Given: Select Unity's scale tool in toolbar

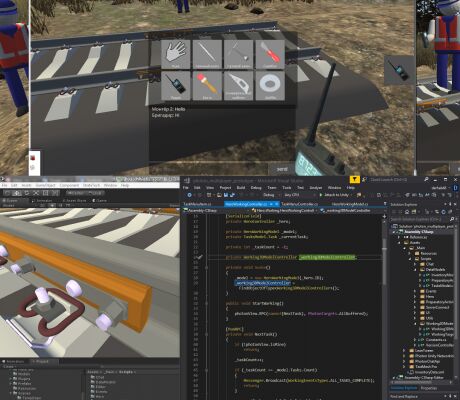Looking at the screenshot, I should [36, 193].
